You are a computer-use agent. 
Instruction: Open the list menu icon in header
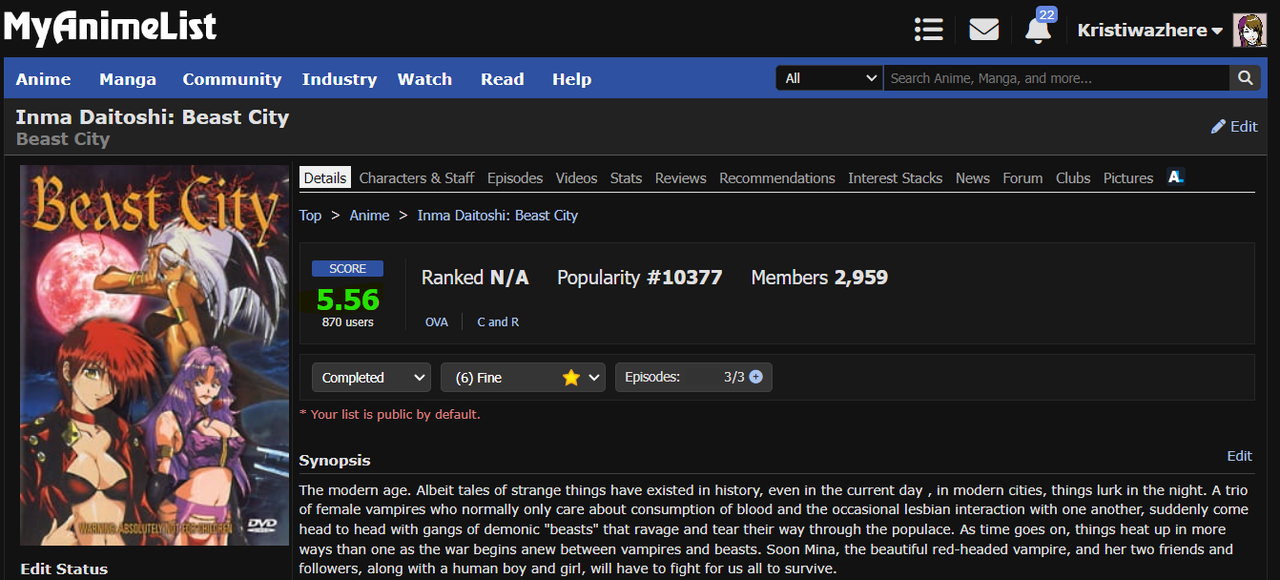929,30
